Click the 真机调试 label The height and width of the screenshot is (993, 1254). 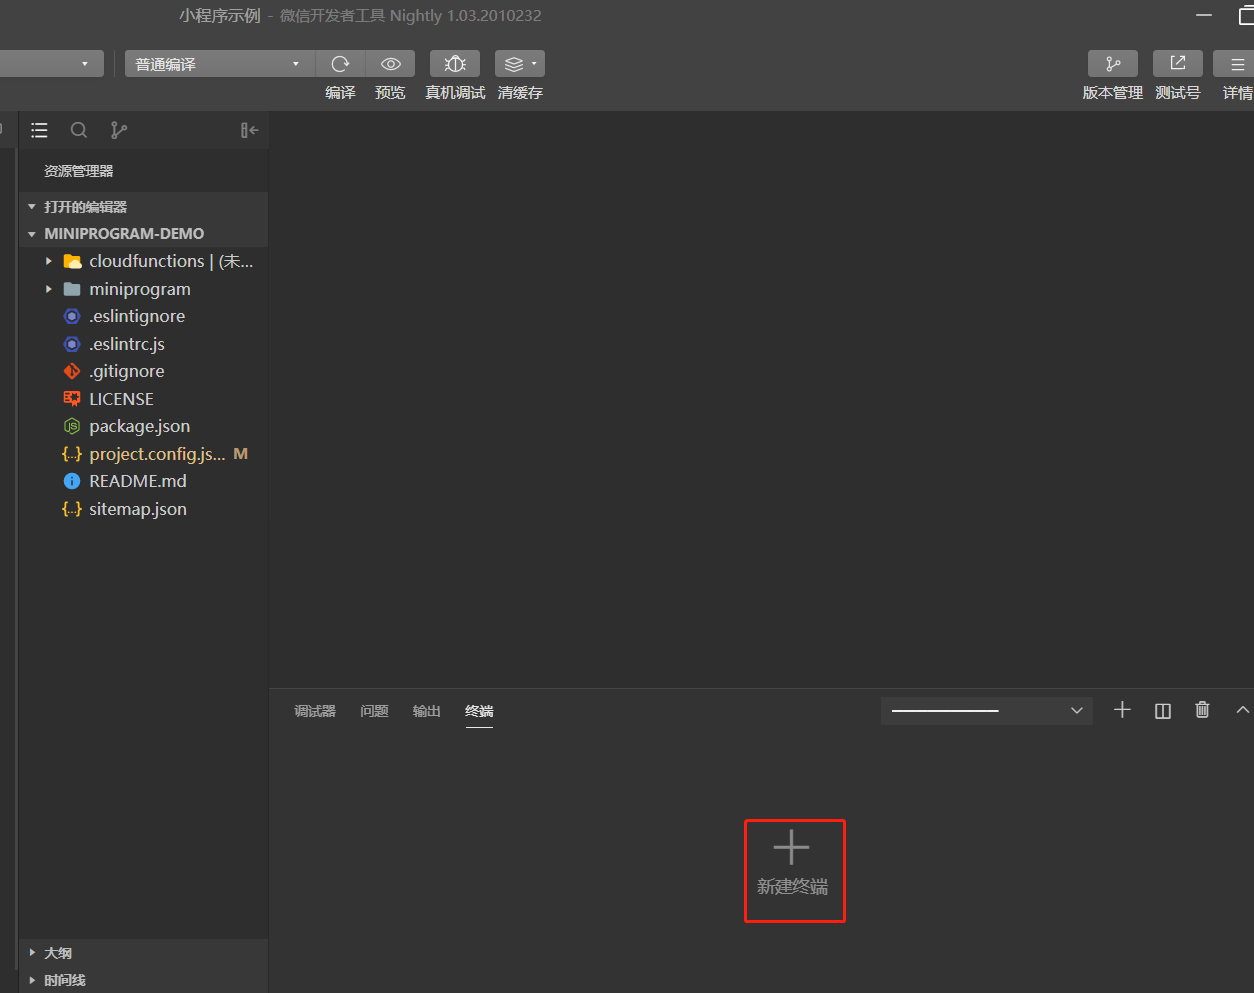pos(455,93)
